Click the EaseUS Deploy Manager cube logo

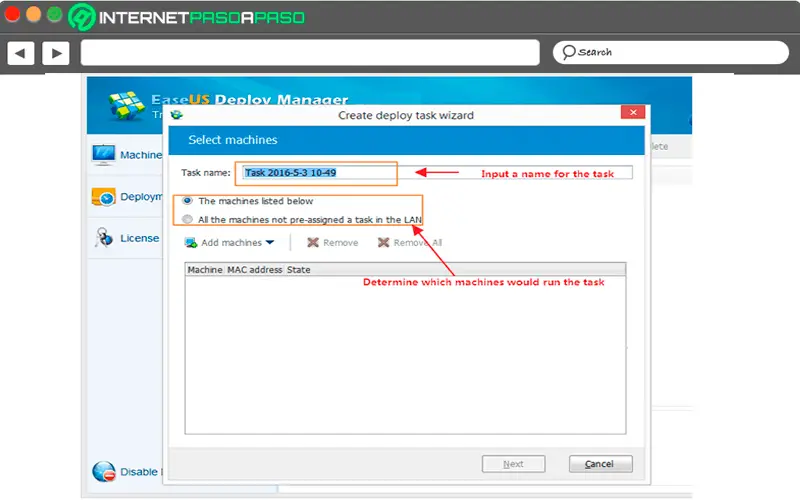(x=126, y=105)
